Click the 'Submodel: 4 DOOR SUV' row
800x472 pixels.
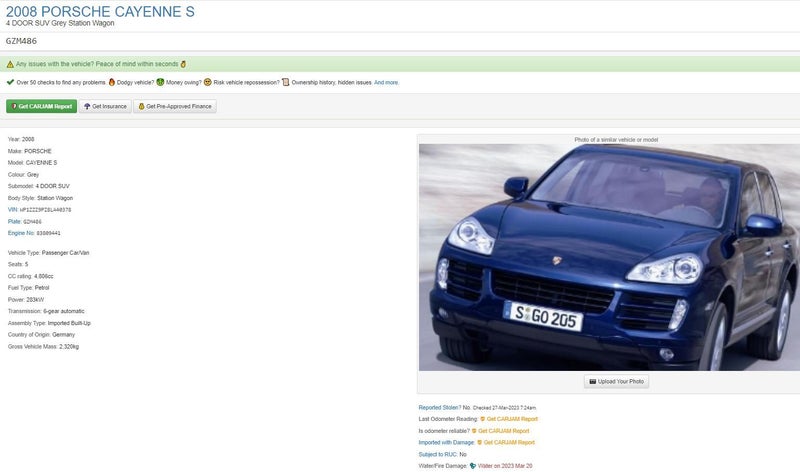pyautogui.click(x=39, y=186)
